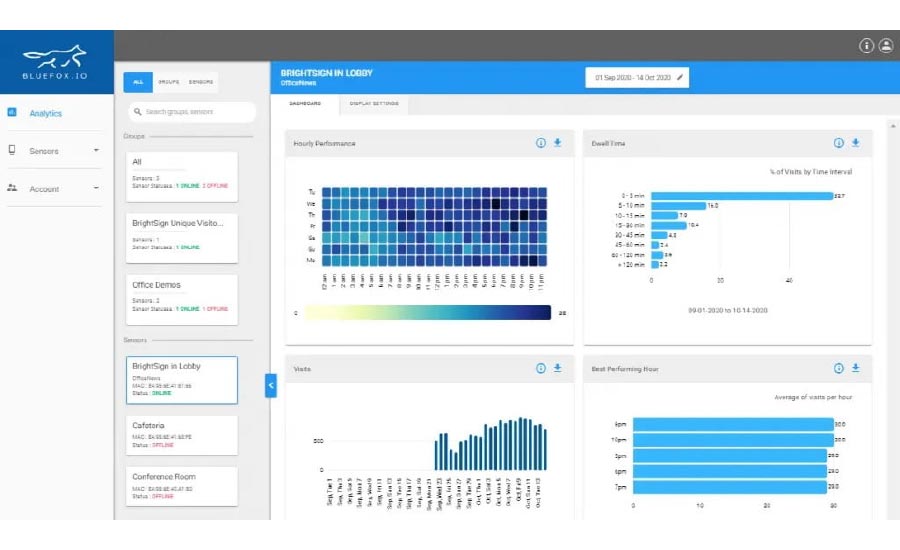Viewport: 900px width, 550px height.
Task: Download Best Performing Hour chart
Action: [x=855, y=368]
